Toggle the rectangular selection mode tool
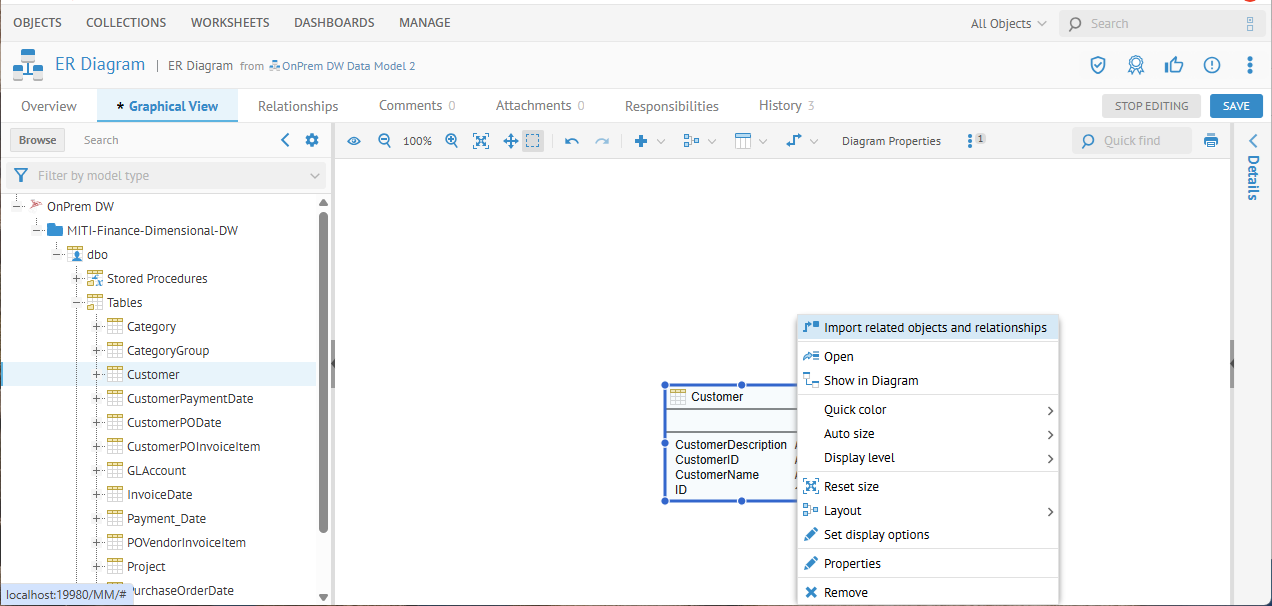 point(533,141)
